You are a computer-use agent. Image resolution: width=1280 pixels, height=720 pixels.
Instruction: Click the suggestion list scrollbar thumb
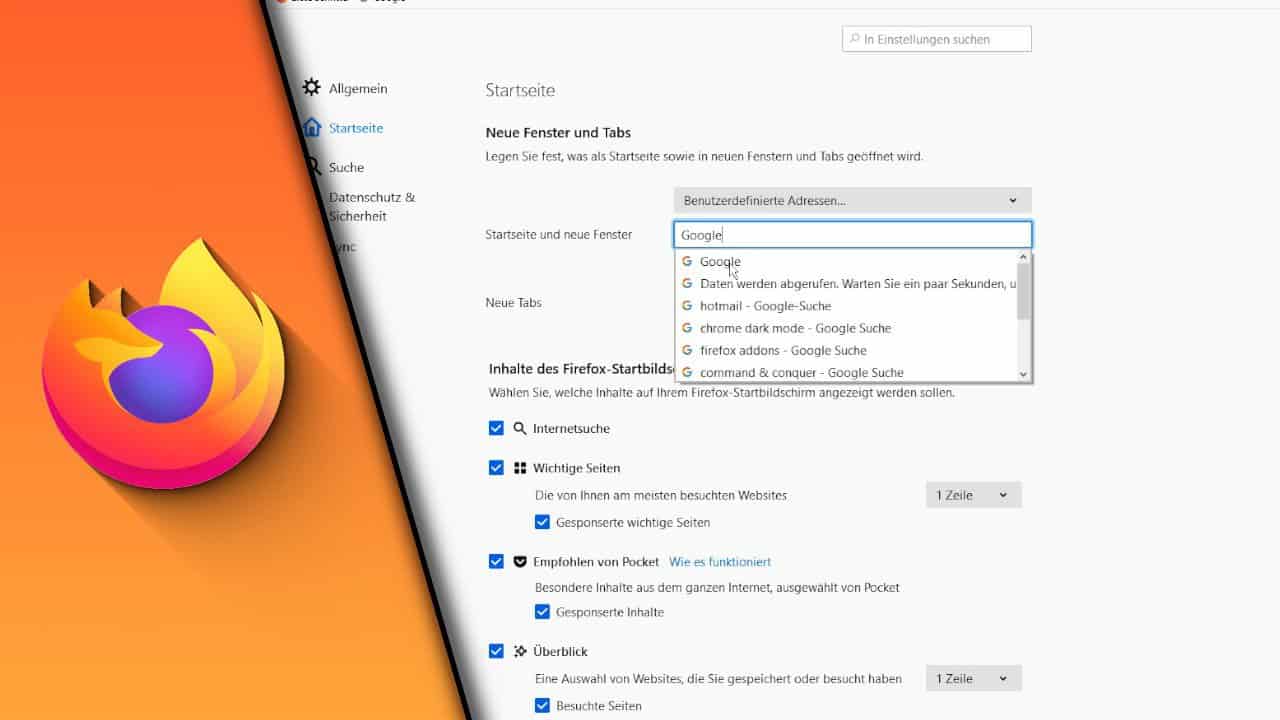(x=1023, y=293)
